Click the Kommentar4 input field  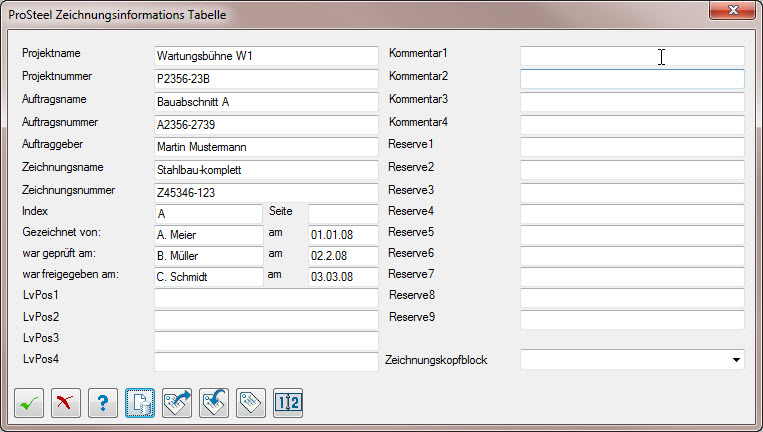click(x=632, y=125)
